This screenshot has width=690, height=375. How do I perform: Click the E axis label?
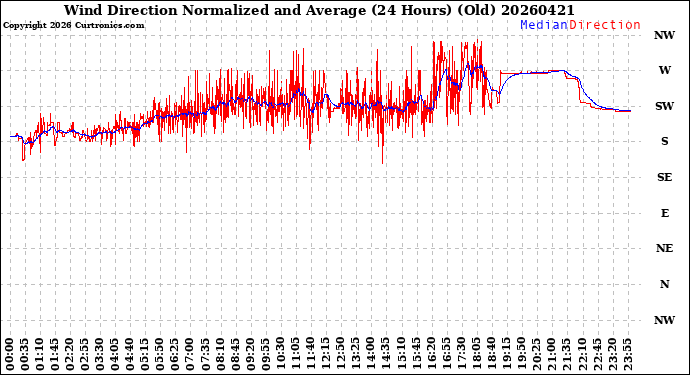(664, 213)
